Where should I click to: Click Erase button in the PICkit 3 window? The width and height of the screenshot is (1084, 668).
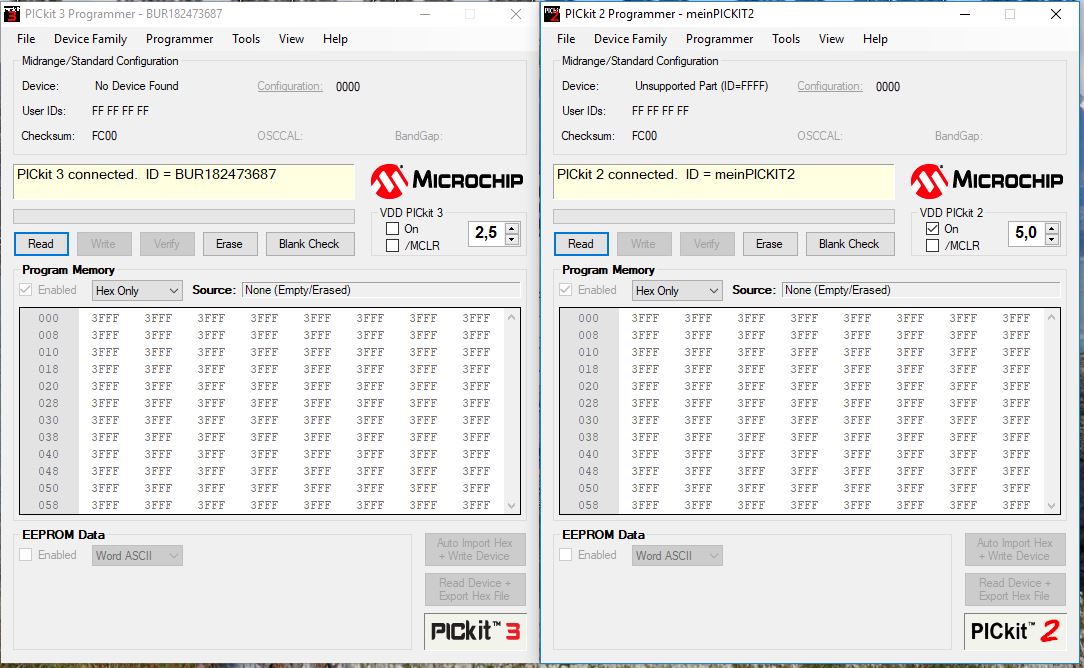coord(229,243)
